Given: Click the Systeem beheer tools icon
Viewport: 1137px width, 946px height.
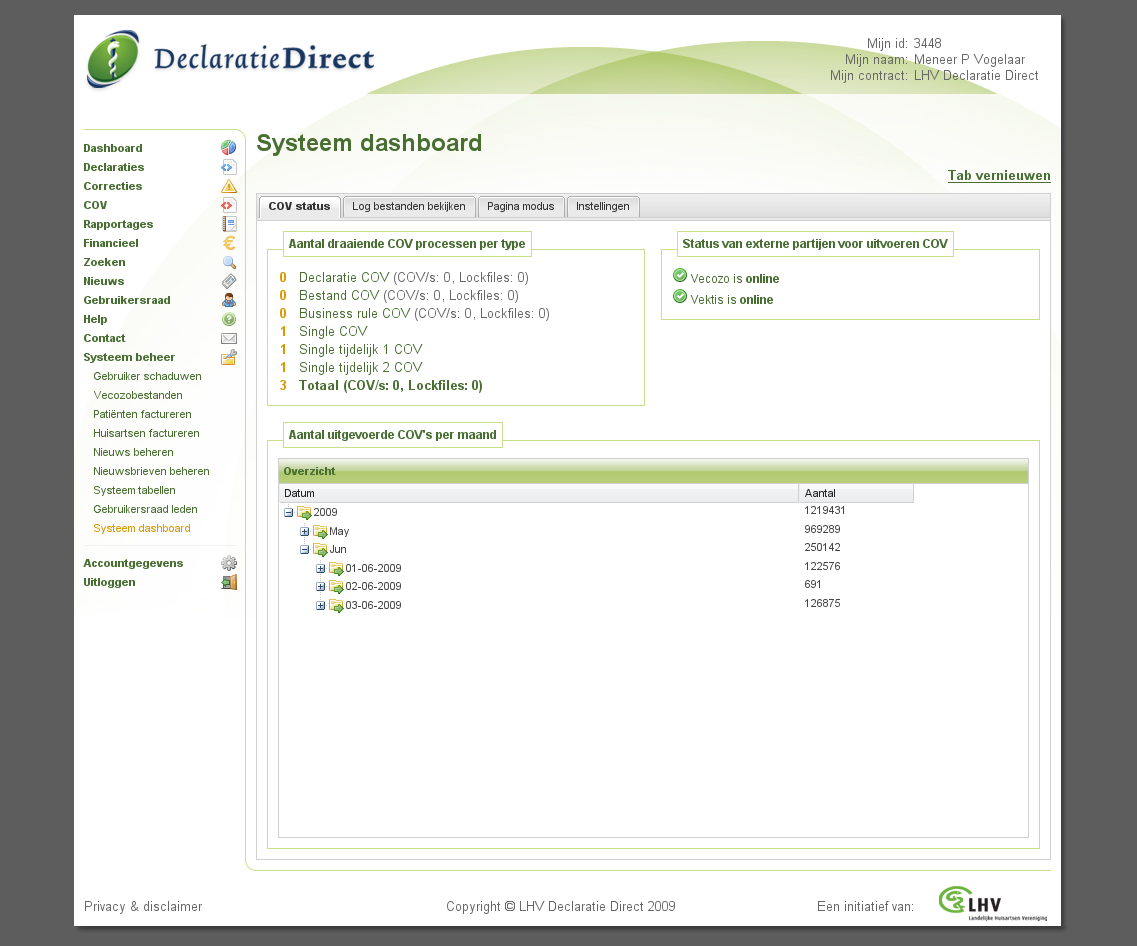Looking at the screenshot, I should tap(228, 357).
